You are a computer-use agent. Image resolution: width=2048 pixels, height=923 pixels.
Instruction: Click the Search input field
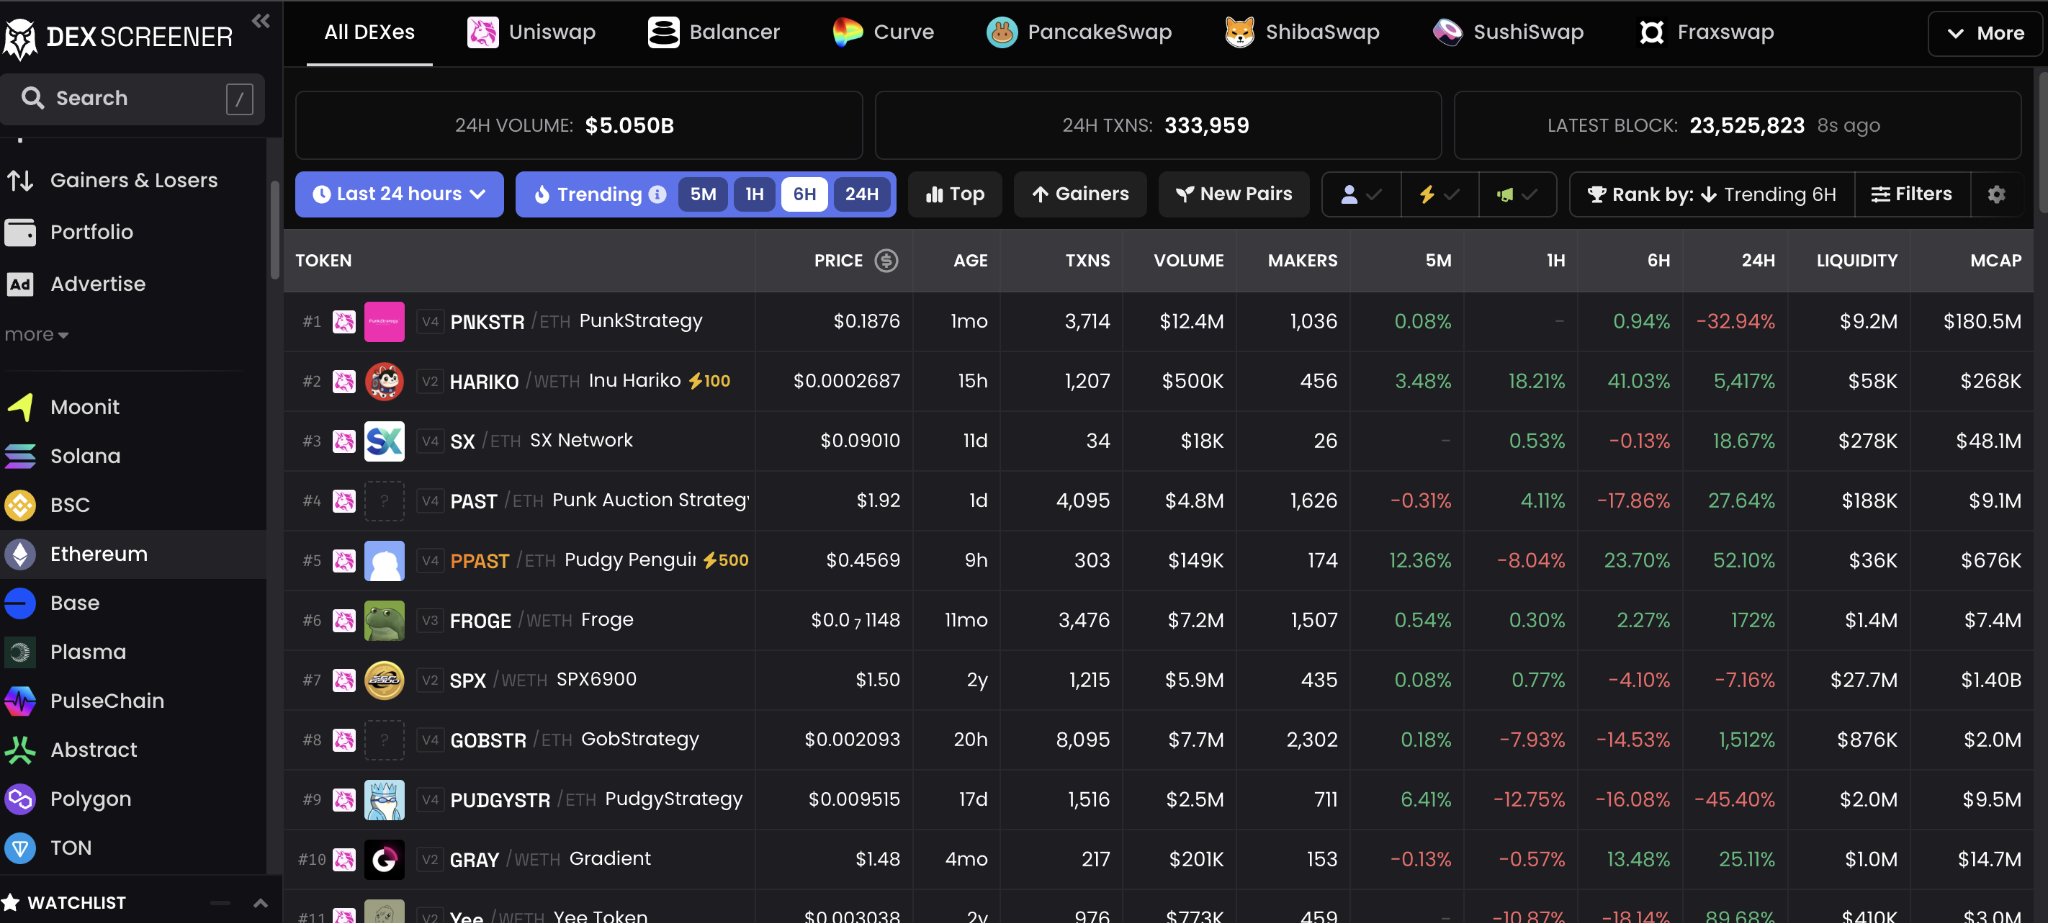(x=132, y=98)
